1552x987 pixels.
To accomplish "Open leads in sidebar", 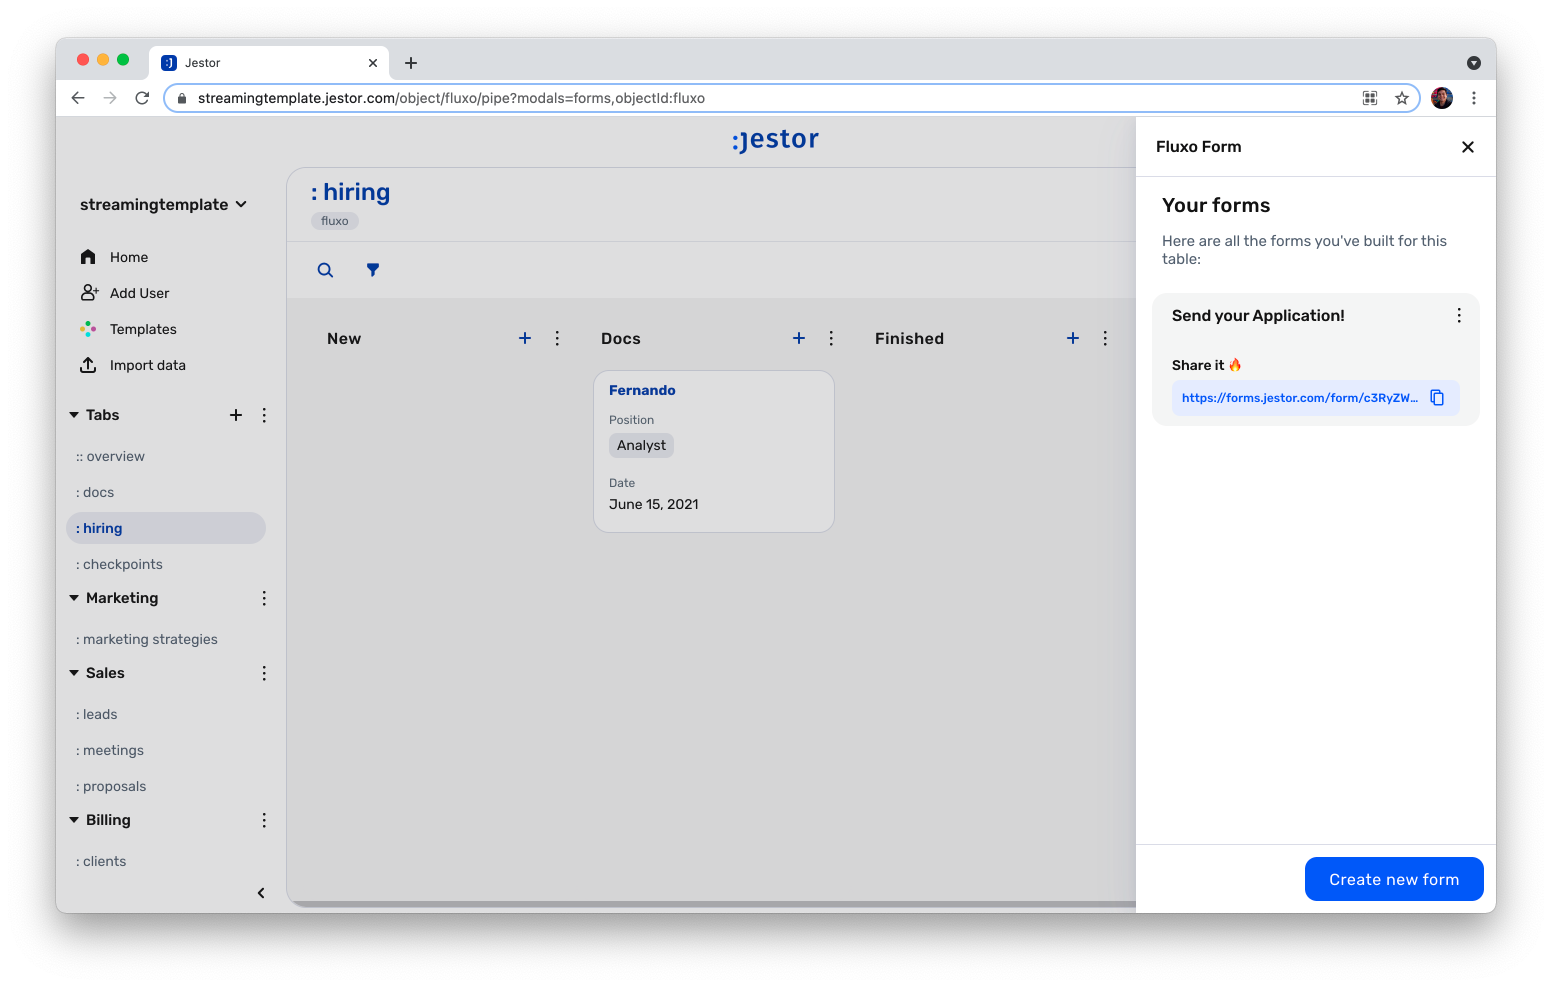I will [x=166, y=714].
